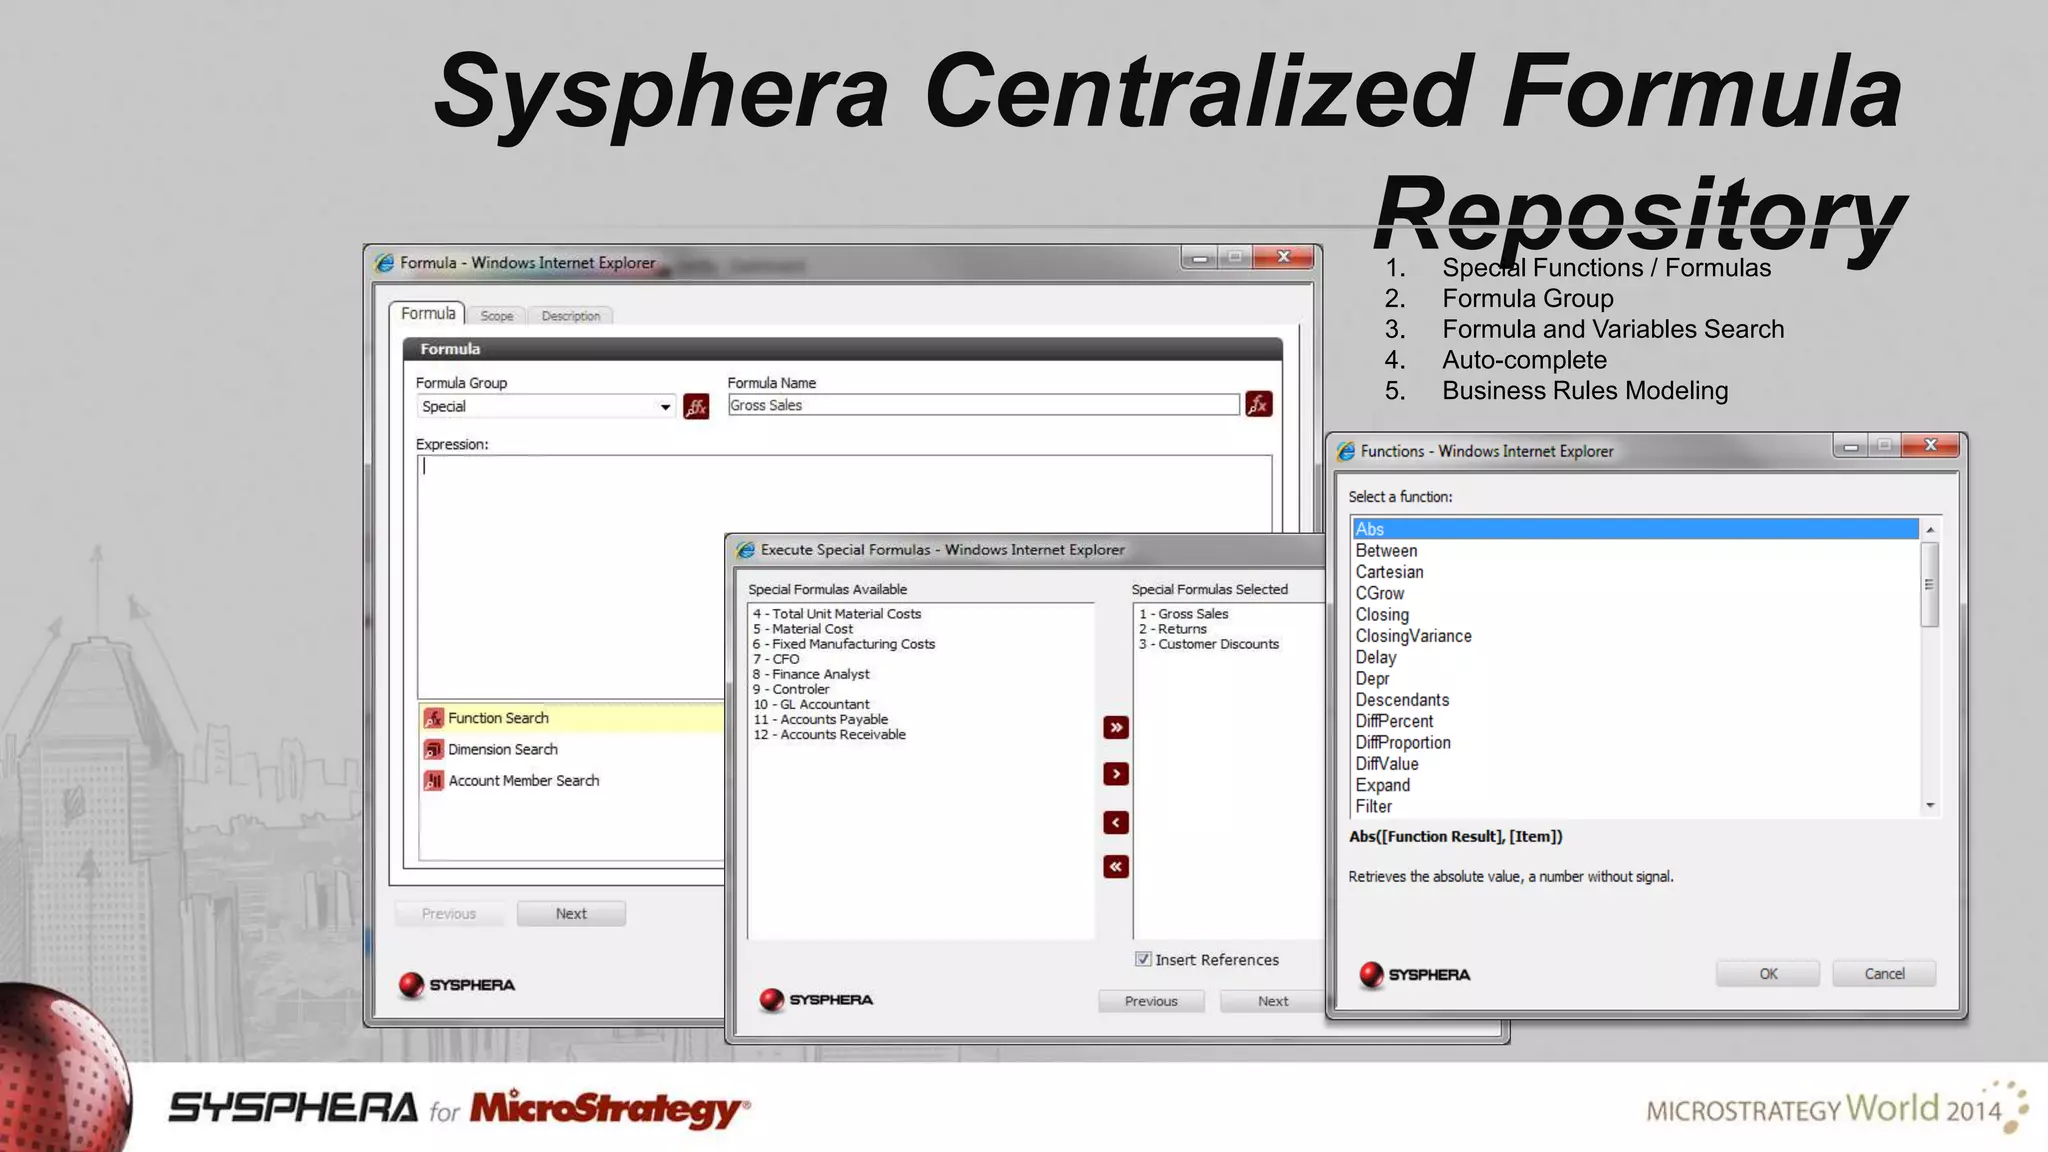
Task: Click Cancel in Functions window
Action: point(1884,973)
